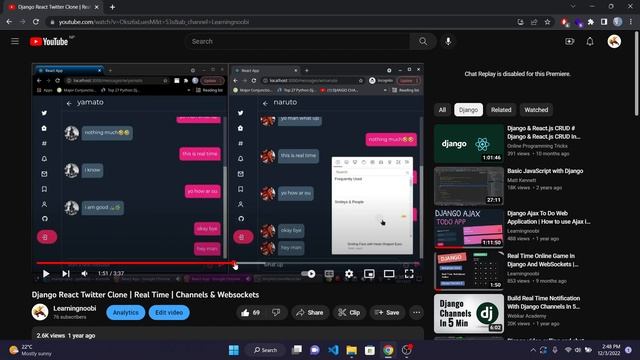Image resolution: width=640 pixels, height=360 pixels.
Task: Enter full screen mode
Action: 409,273
